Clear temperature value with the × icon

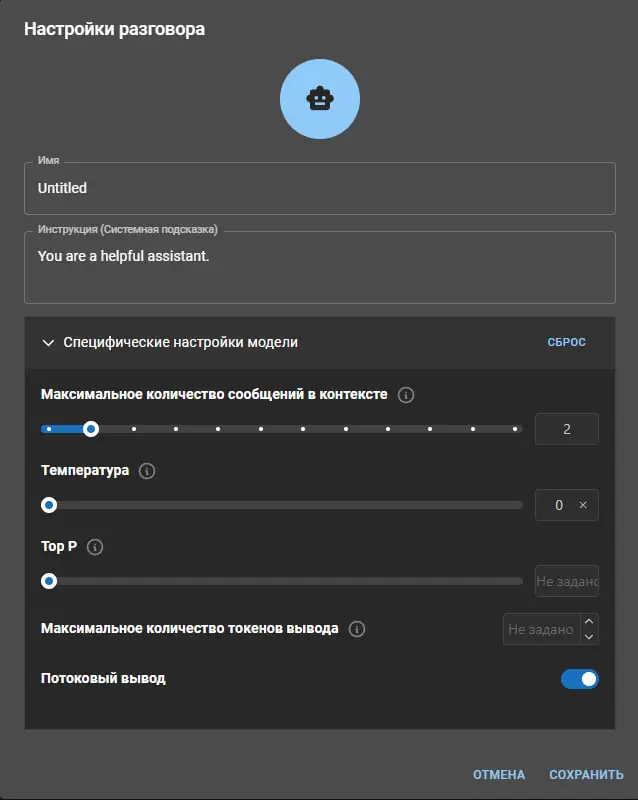(583, 505)
